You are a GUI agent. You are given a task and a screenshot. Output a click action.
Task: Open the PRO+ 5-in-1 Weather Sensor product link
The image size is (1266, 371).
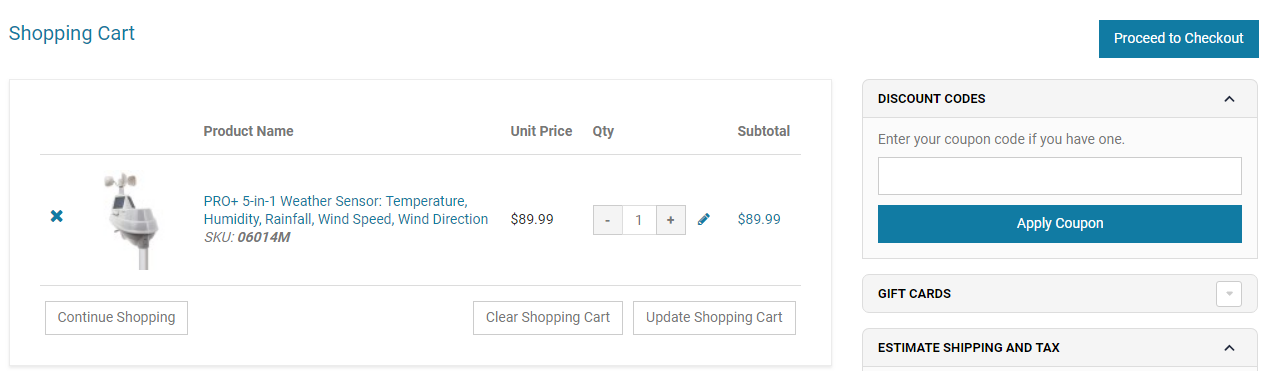(346, 210)
